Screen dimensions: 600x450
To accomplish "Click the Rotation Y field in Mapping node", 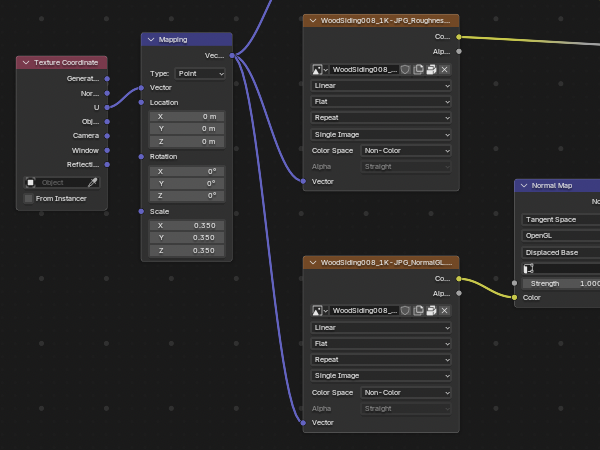I will (187, 184).
